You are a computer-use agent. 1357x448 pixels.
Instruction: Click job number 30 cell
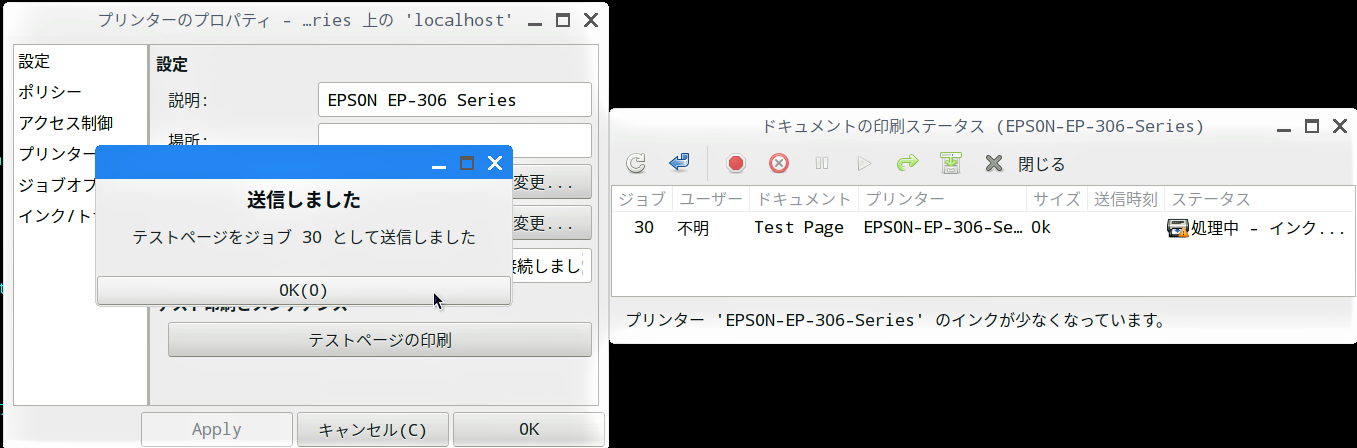pos(644,228)
